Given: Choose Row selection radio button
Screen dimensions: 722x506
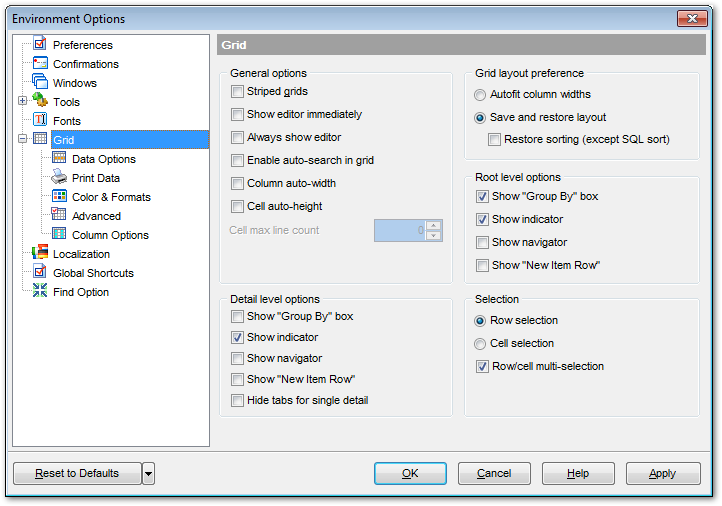Looking at the screenshot, I should pyautogui.click(x=480, y=321).
